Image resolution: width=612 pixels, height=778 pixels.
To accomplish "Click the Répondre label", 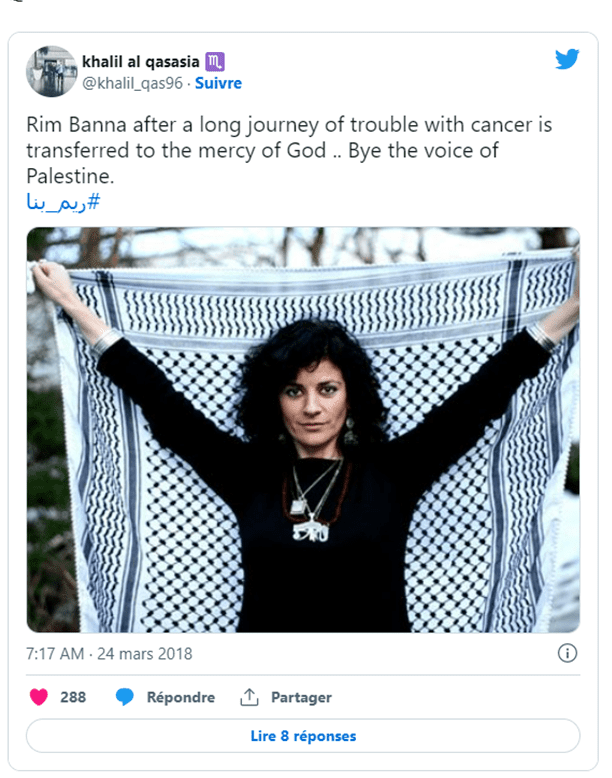I will (181, 698).
